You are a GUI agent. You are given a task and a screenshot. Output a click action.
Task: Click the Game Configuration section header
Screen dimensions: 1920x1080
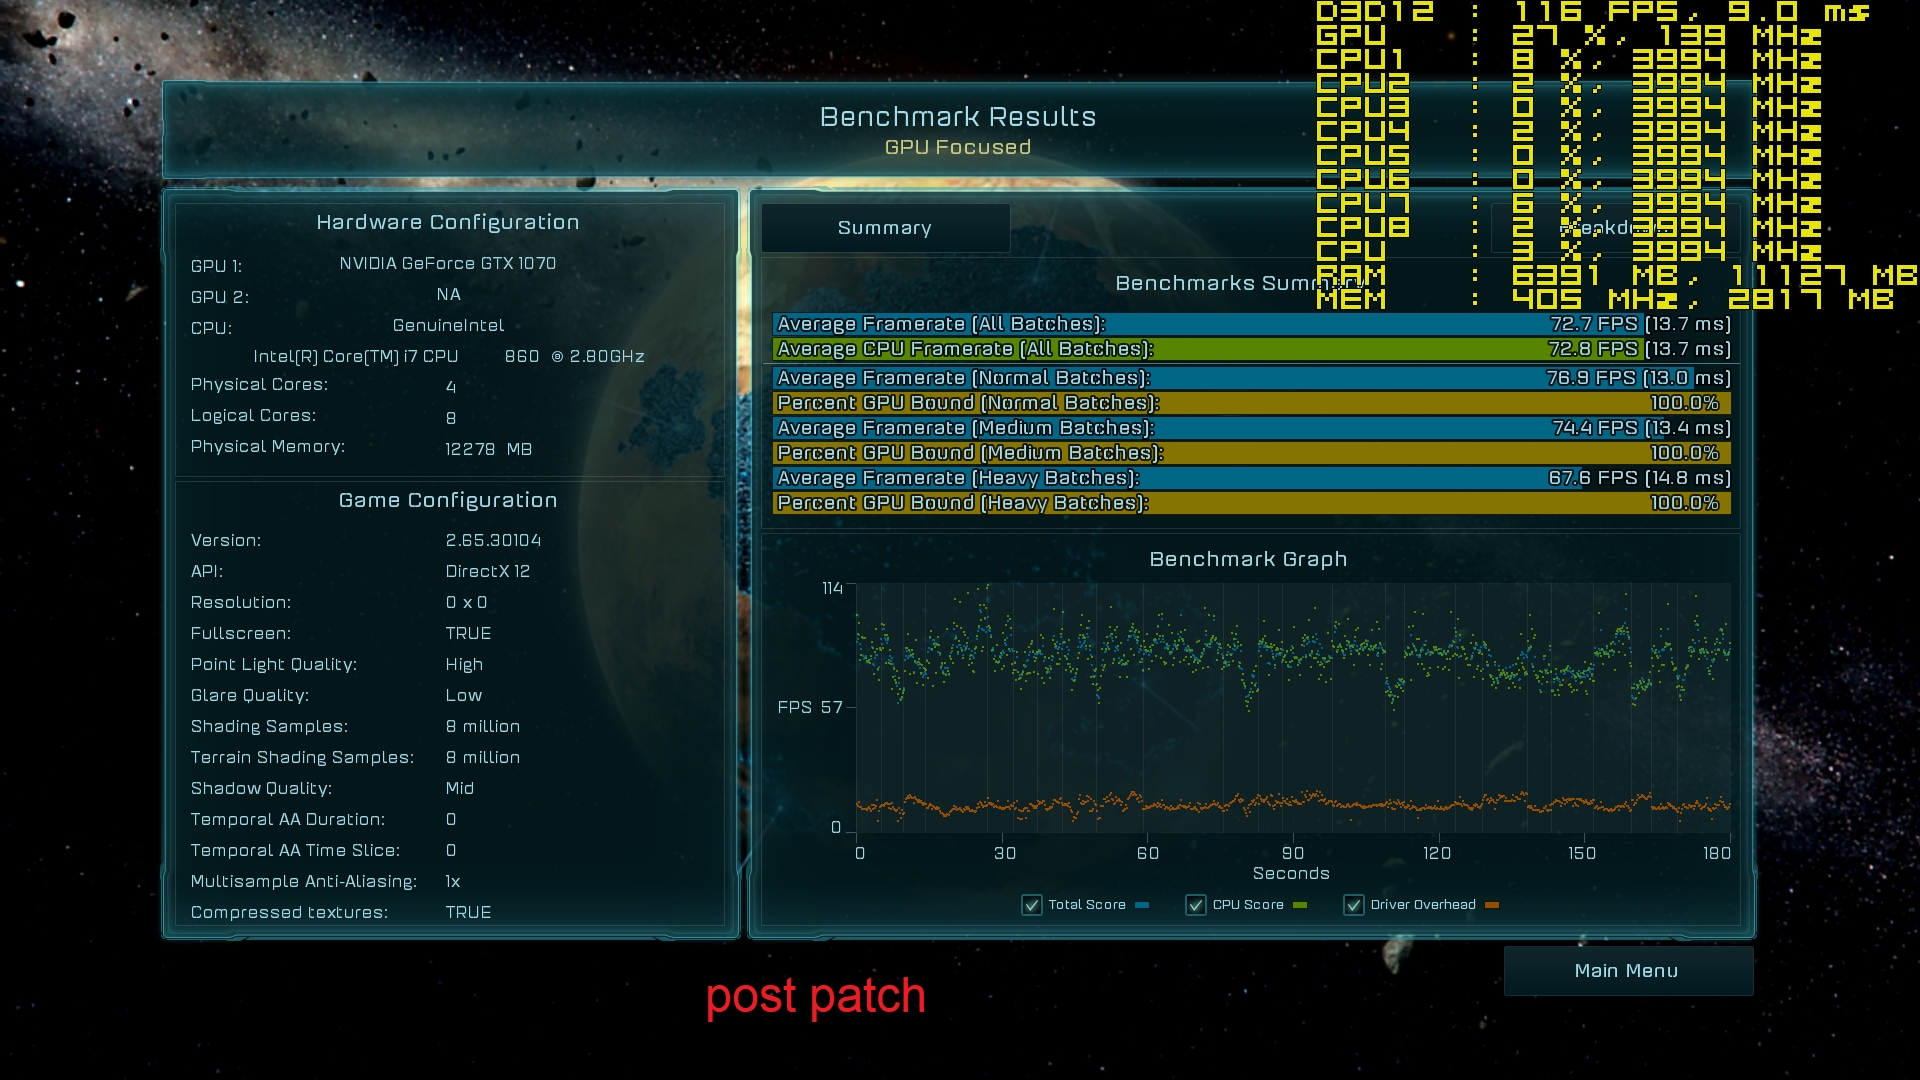[448, 500]
